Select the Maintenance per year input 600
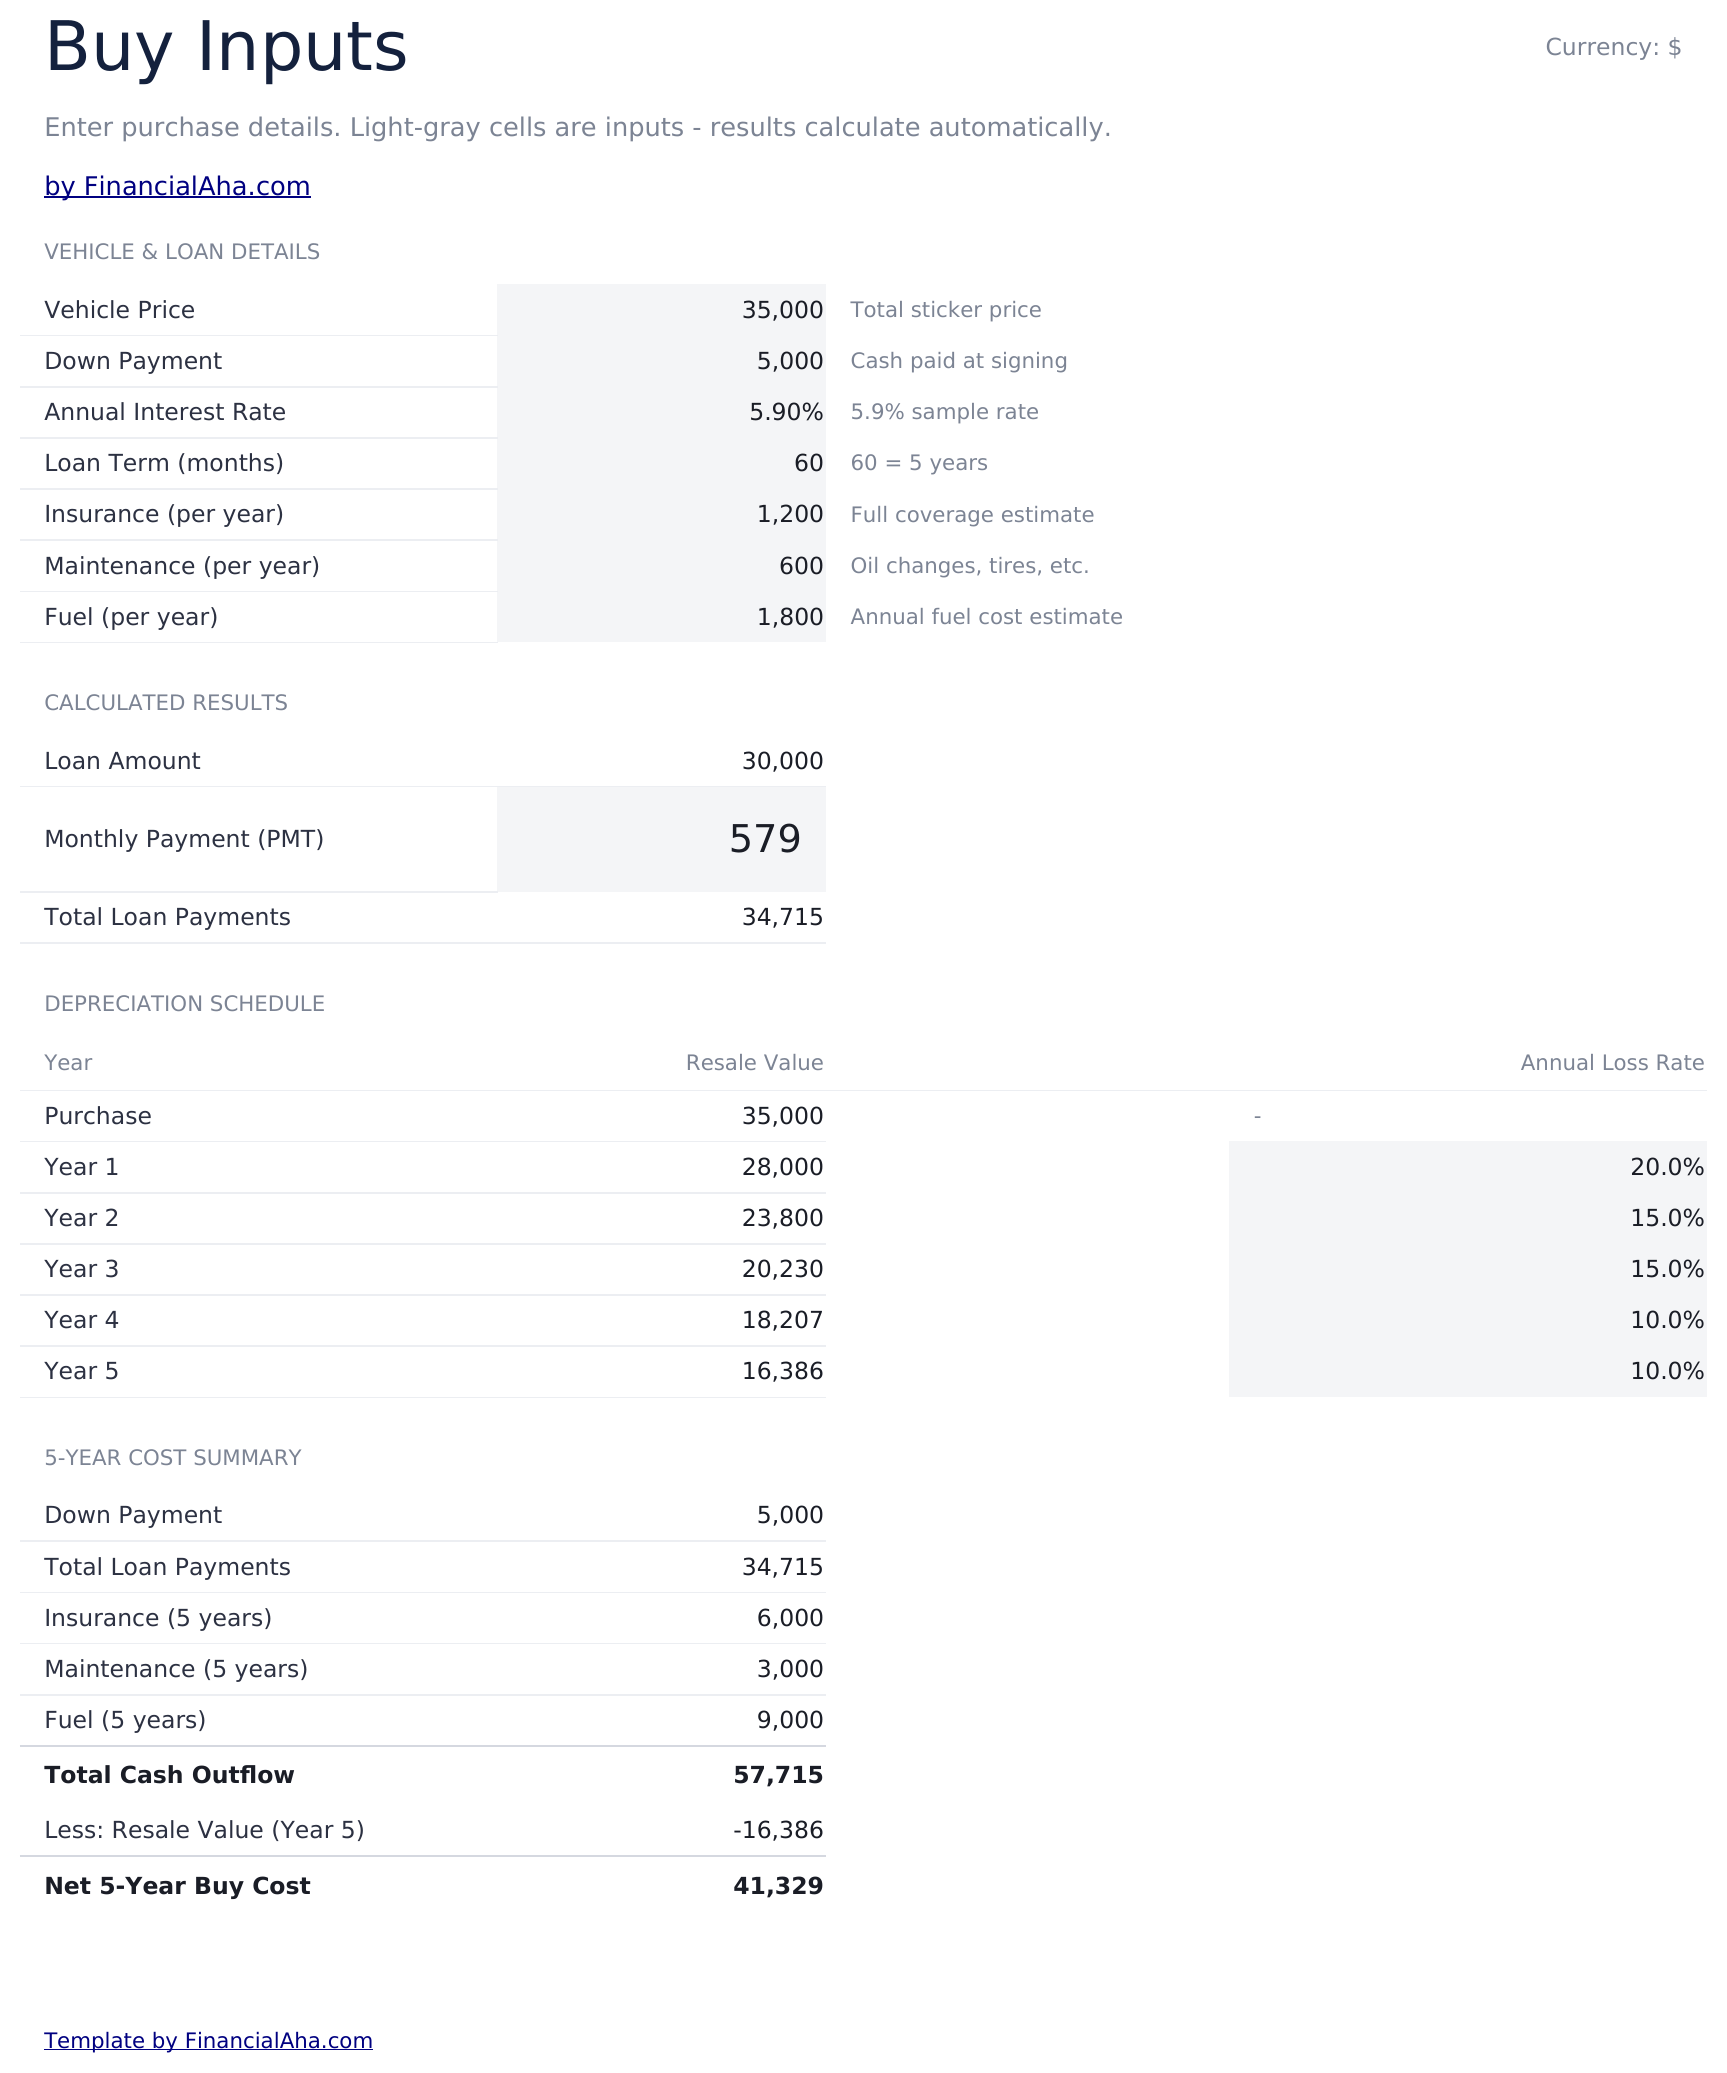1727x2073 pixels. point(661,566)
